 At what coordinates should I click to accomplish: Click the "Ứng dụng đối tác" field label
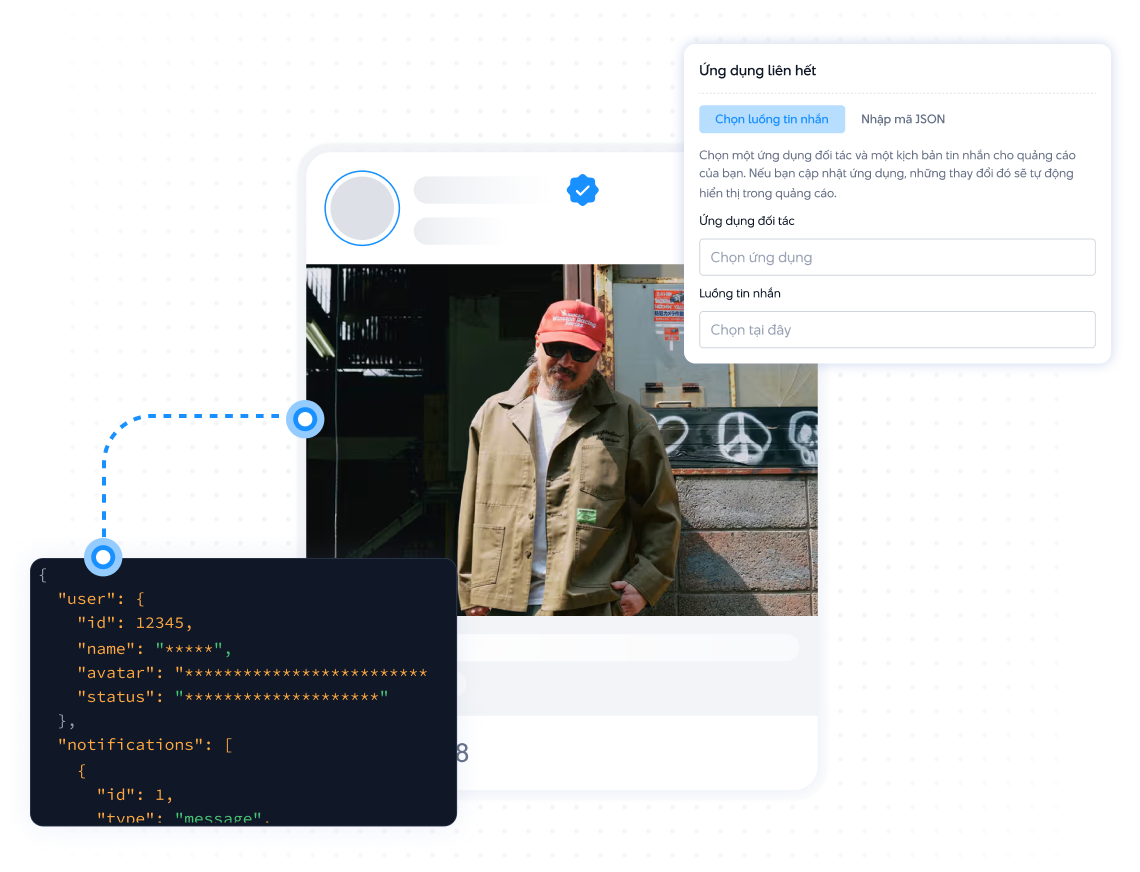click(746, 221)
